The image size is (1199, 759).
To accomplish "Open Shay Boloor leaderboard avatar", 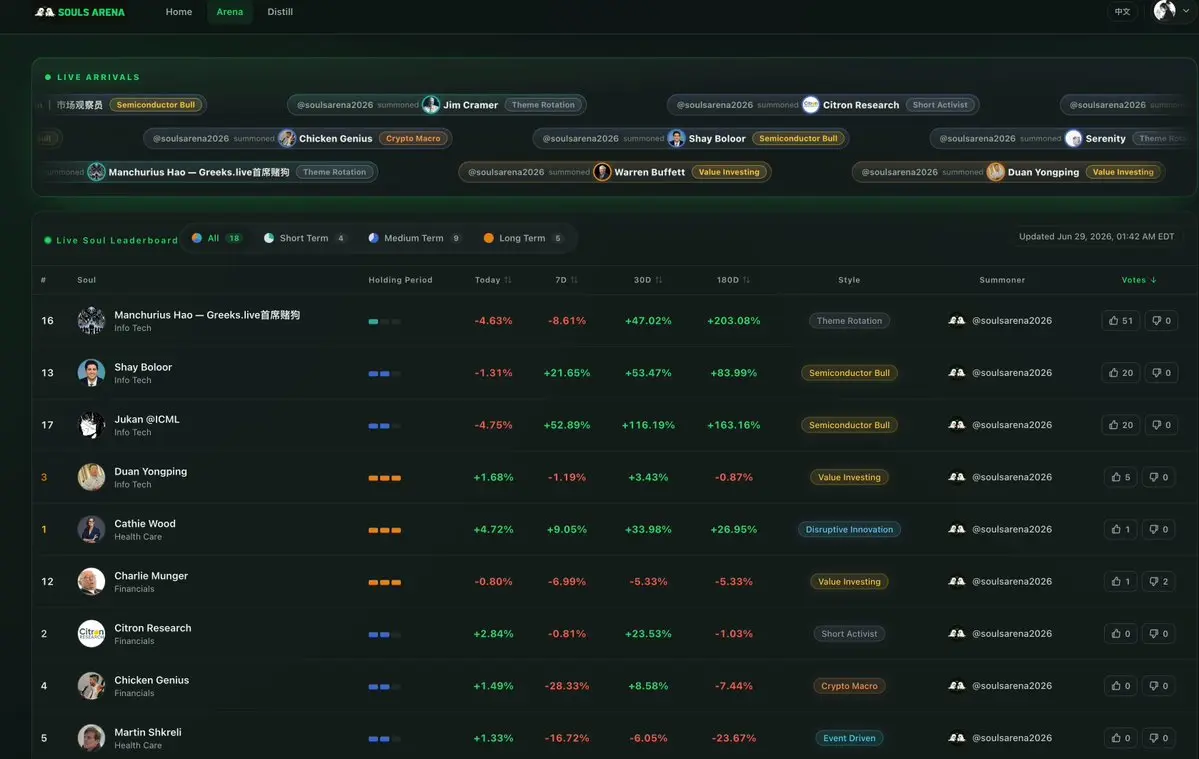I will [91, 372].
